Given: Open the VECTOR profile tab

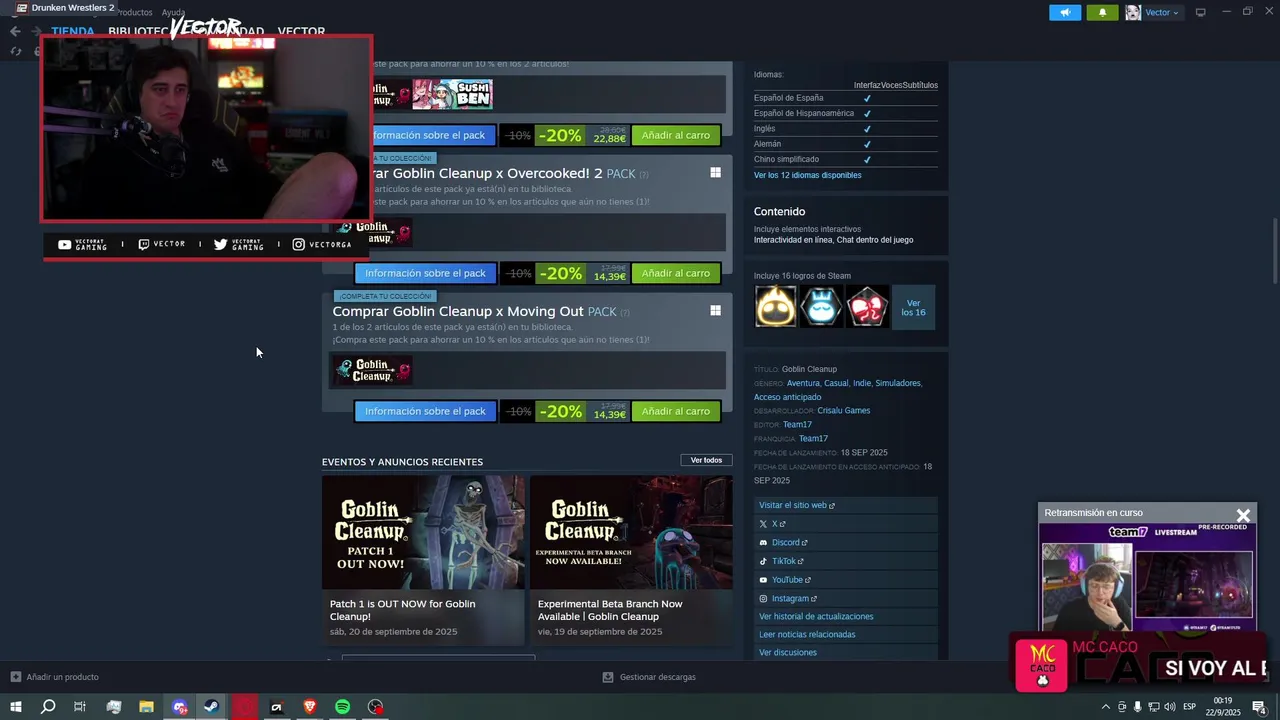Looking at the screenshot, I should [301, 31].
